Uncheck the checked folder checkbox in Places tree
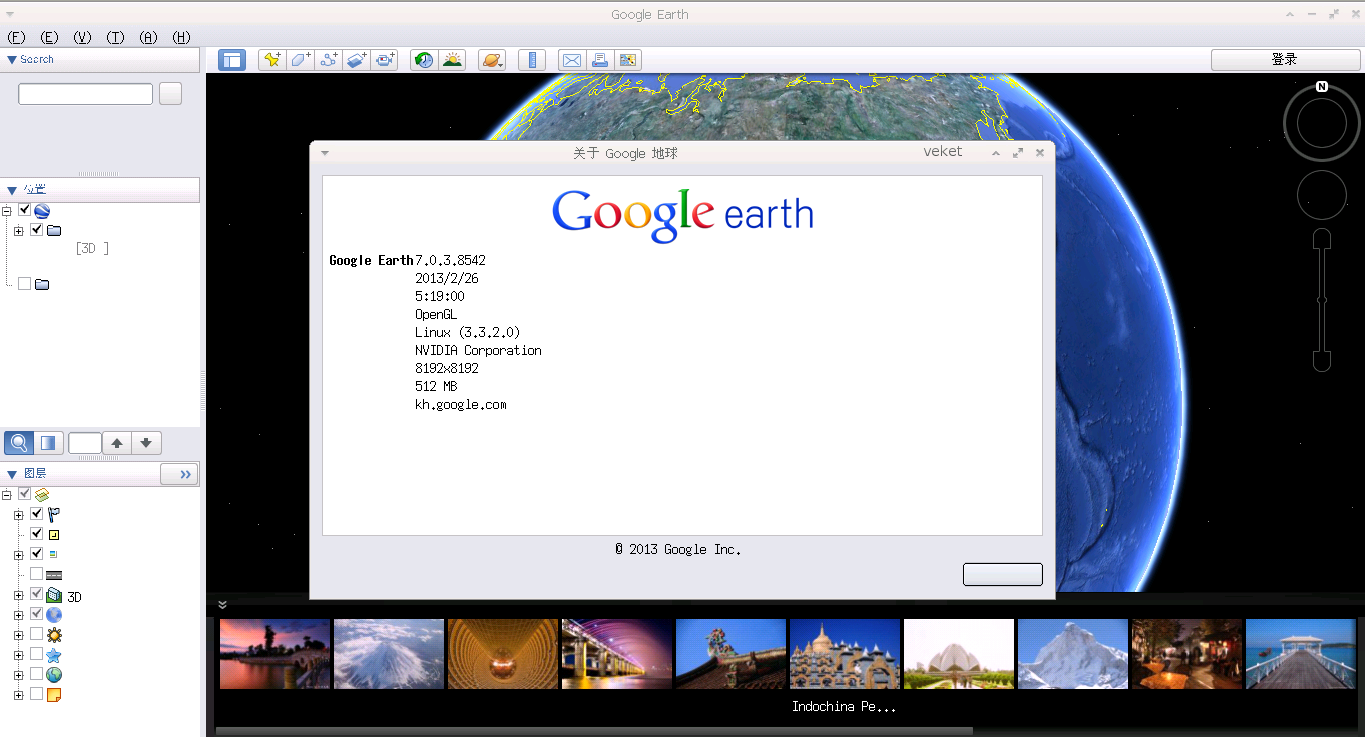Image resolution: width=1365 pixels, height=737 pixels. coord(37,230)
